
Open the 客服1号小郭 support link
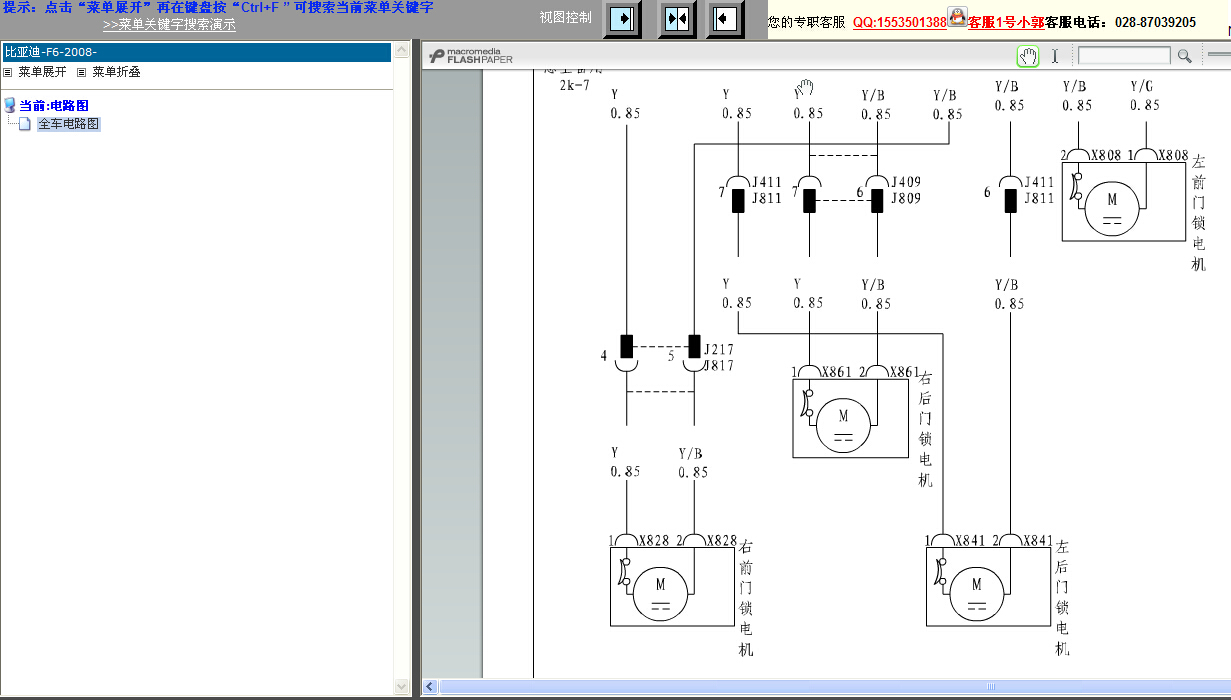pos(1006,22)
